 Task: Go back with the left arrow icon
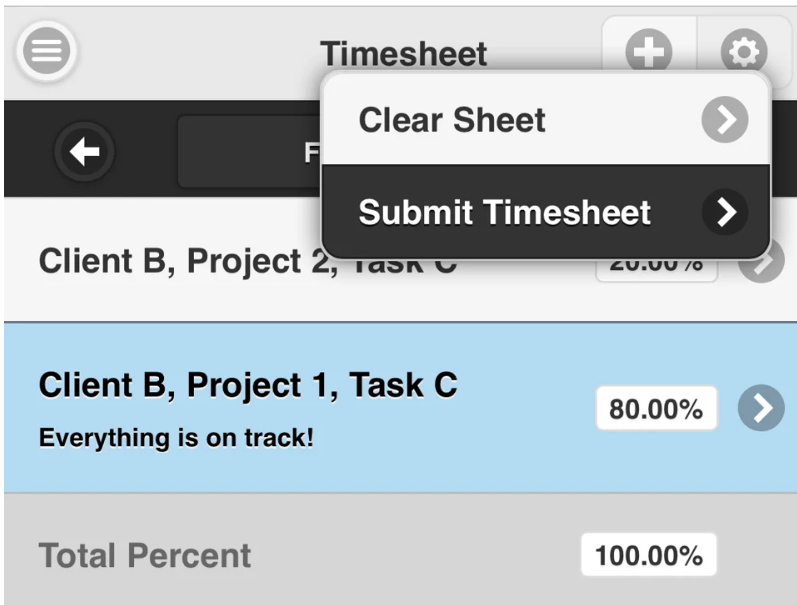84,152
